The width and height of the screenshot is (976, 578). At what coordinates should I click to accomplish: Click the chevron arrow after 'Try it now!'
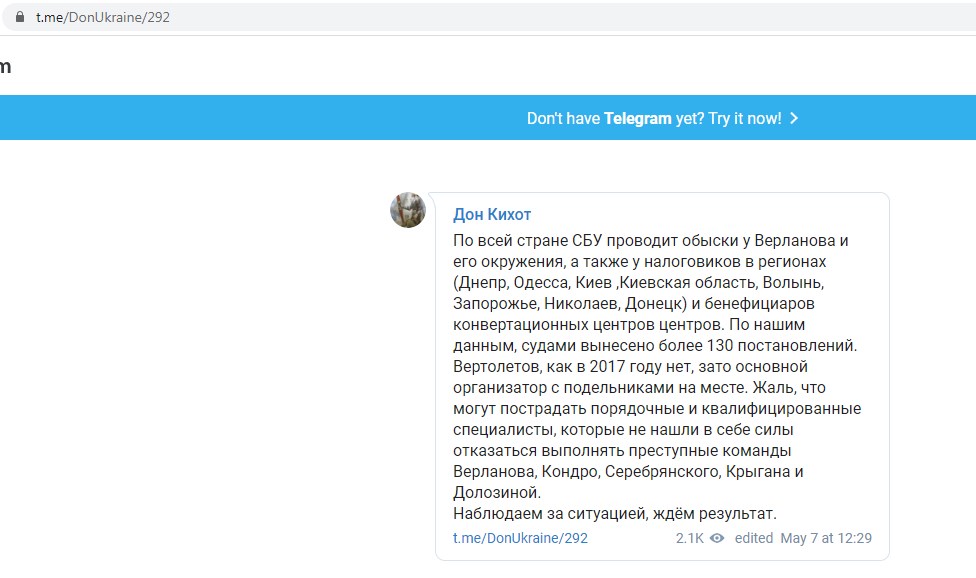[x=794, y=118]
